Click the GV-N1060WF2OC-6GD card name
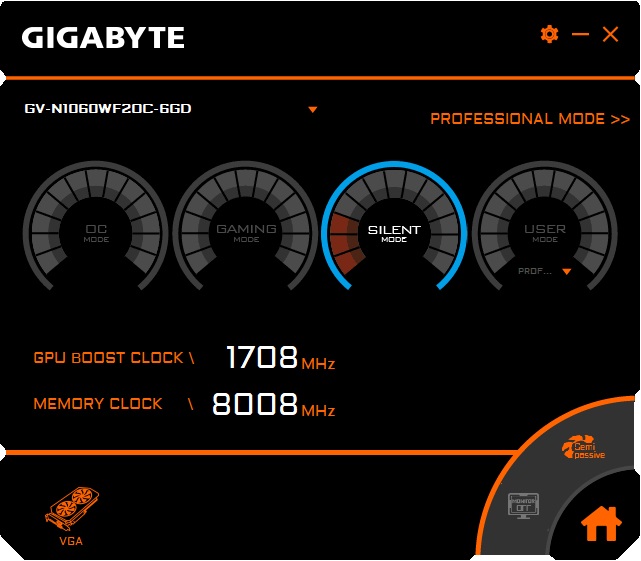 108,109
